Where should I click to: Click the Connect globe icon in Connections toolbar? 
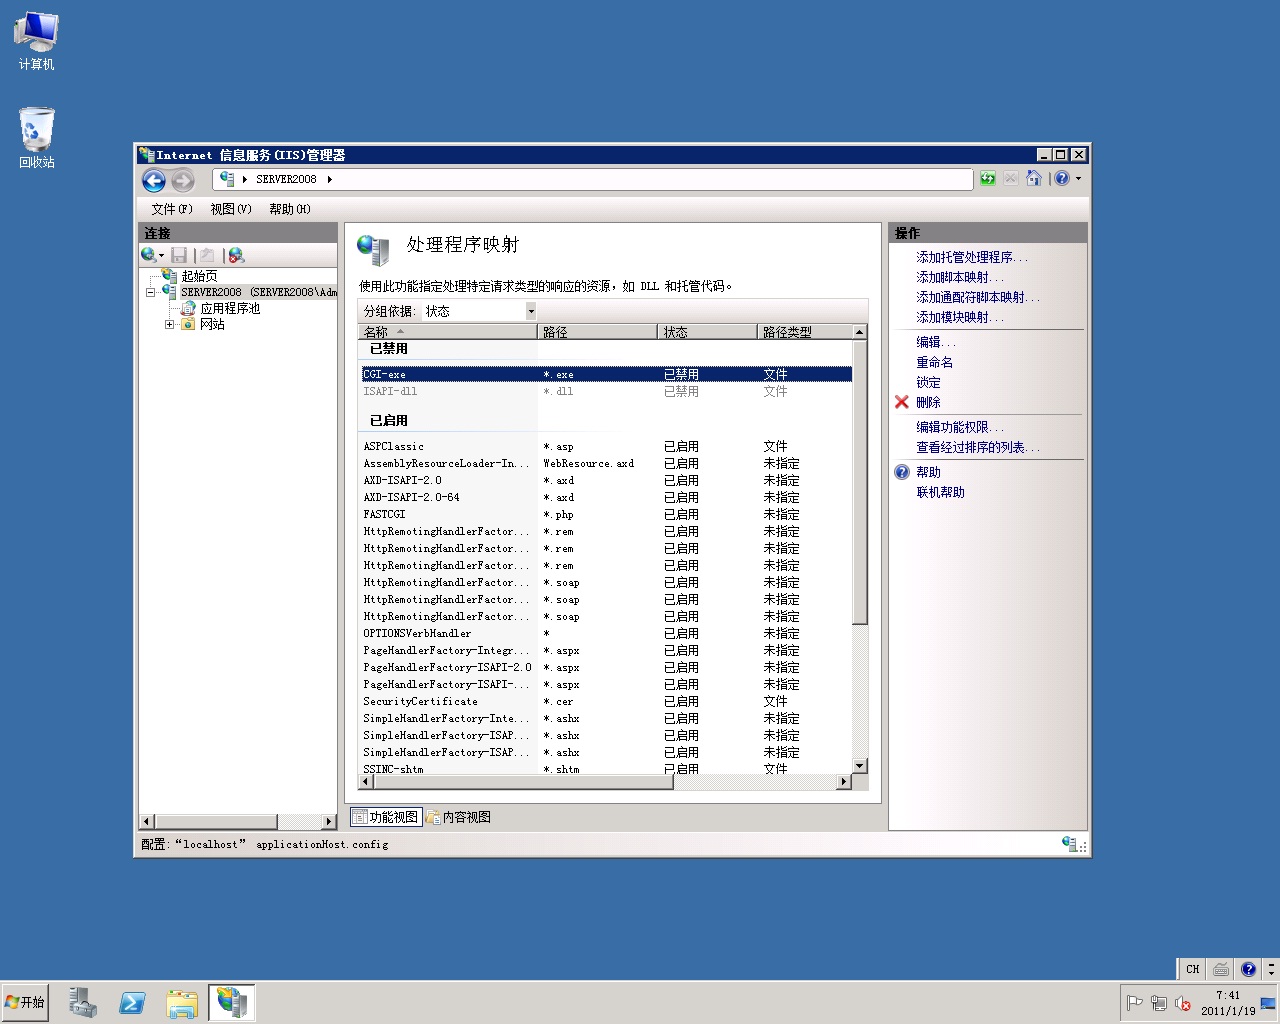149,255
